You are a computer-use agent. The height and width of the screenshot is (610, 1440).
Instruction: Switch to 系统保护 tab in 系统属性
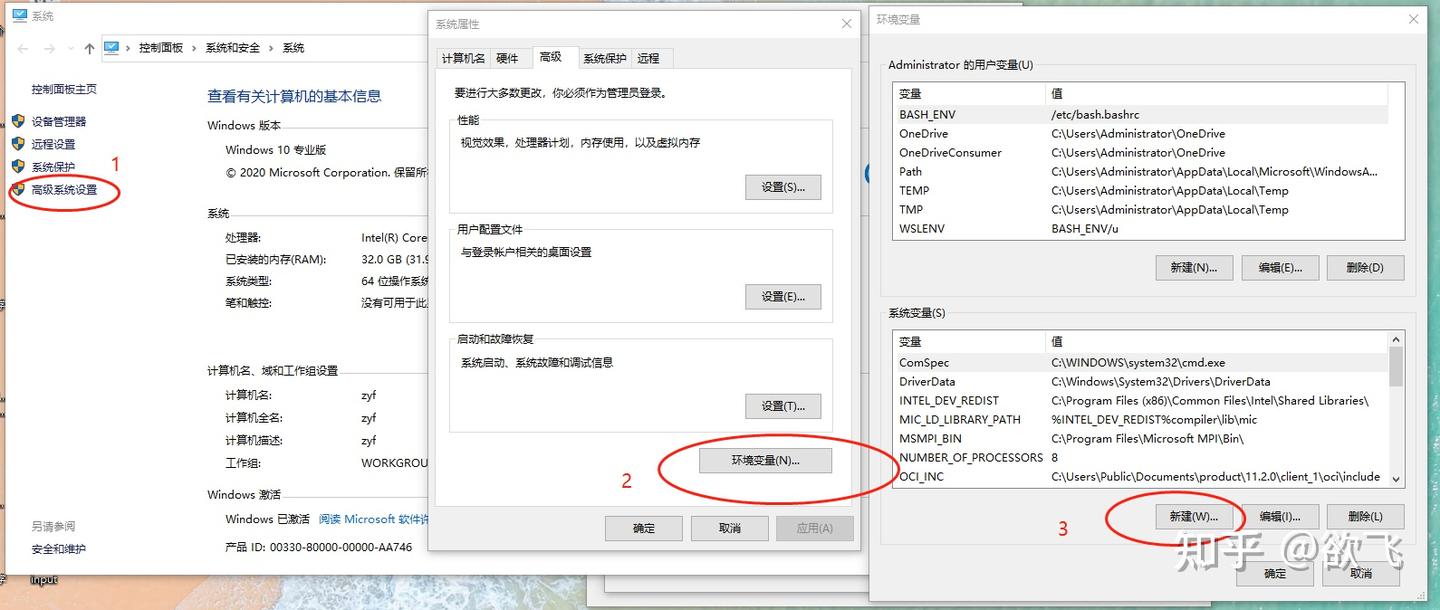(605, 58)
